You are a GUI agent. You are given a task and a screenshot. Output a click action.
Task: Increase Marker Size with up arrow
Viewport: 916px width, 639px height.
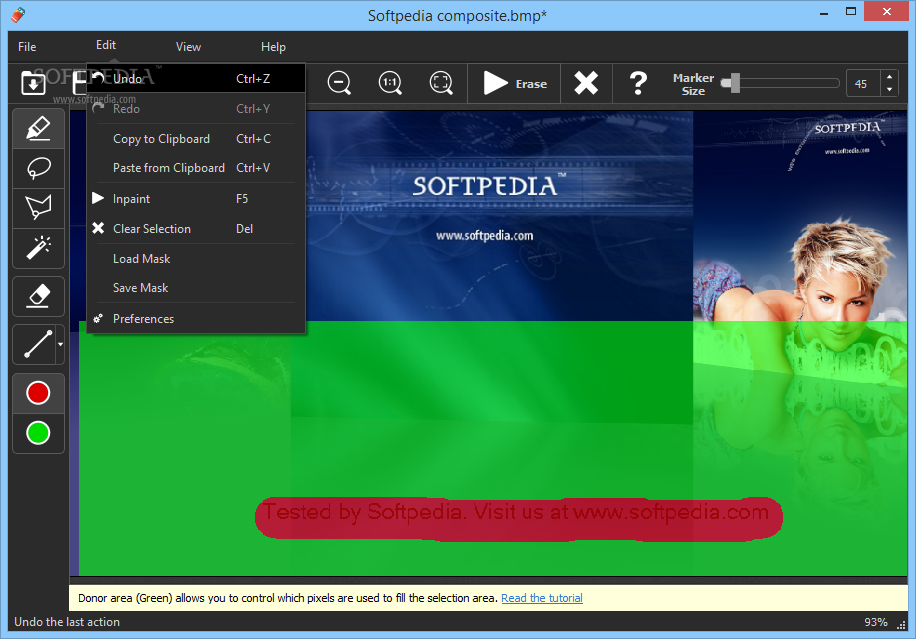click(x=889, y=77)
